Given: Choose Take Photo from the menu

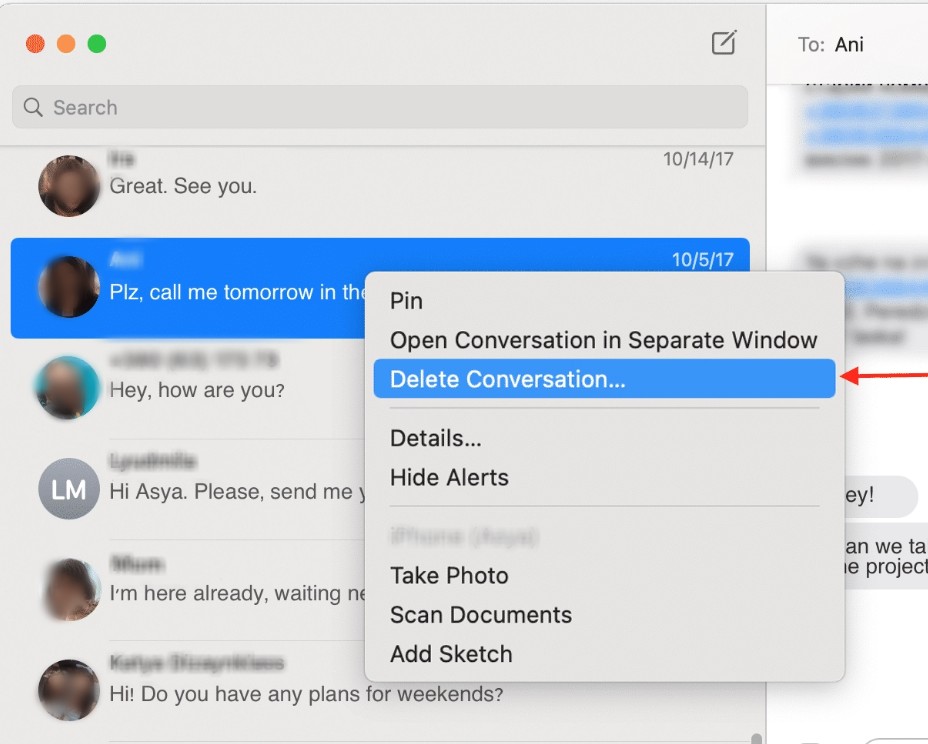Looking at the screenshot, I should click(x=449, y=576).
